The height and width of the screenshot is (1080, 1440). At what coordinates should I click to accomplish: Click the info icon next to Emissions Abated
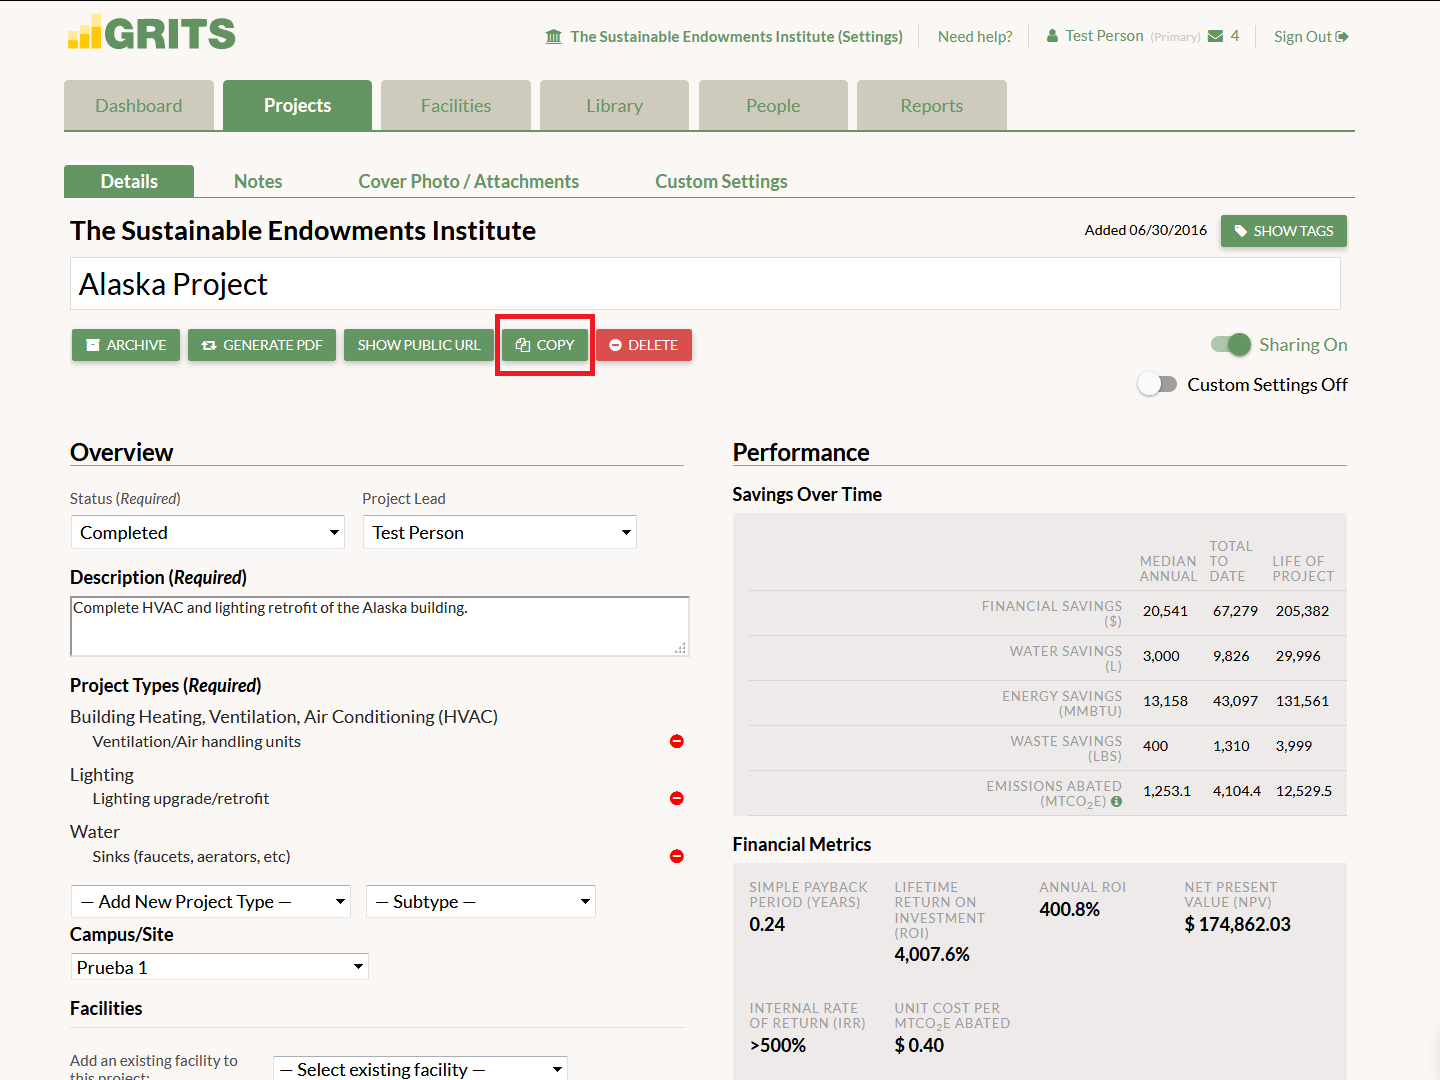click(x=1116, y=801)
